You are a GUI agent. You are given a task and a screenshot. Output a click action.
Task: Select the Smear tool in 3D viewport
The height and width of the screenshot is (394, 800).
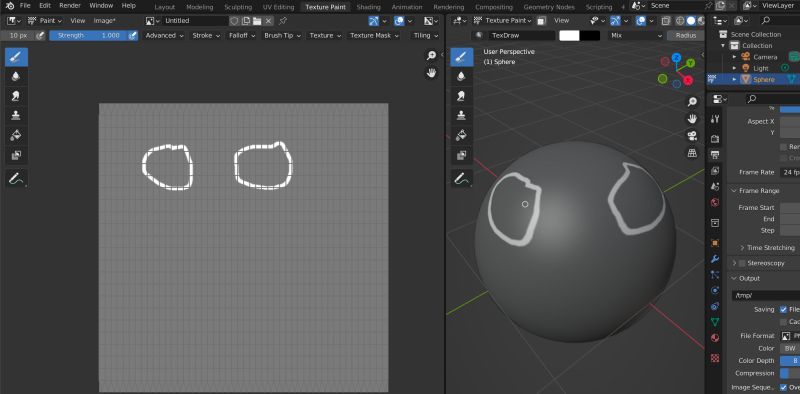(461, 96)
